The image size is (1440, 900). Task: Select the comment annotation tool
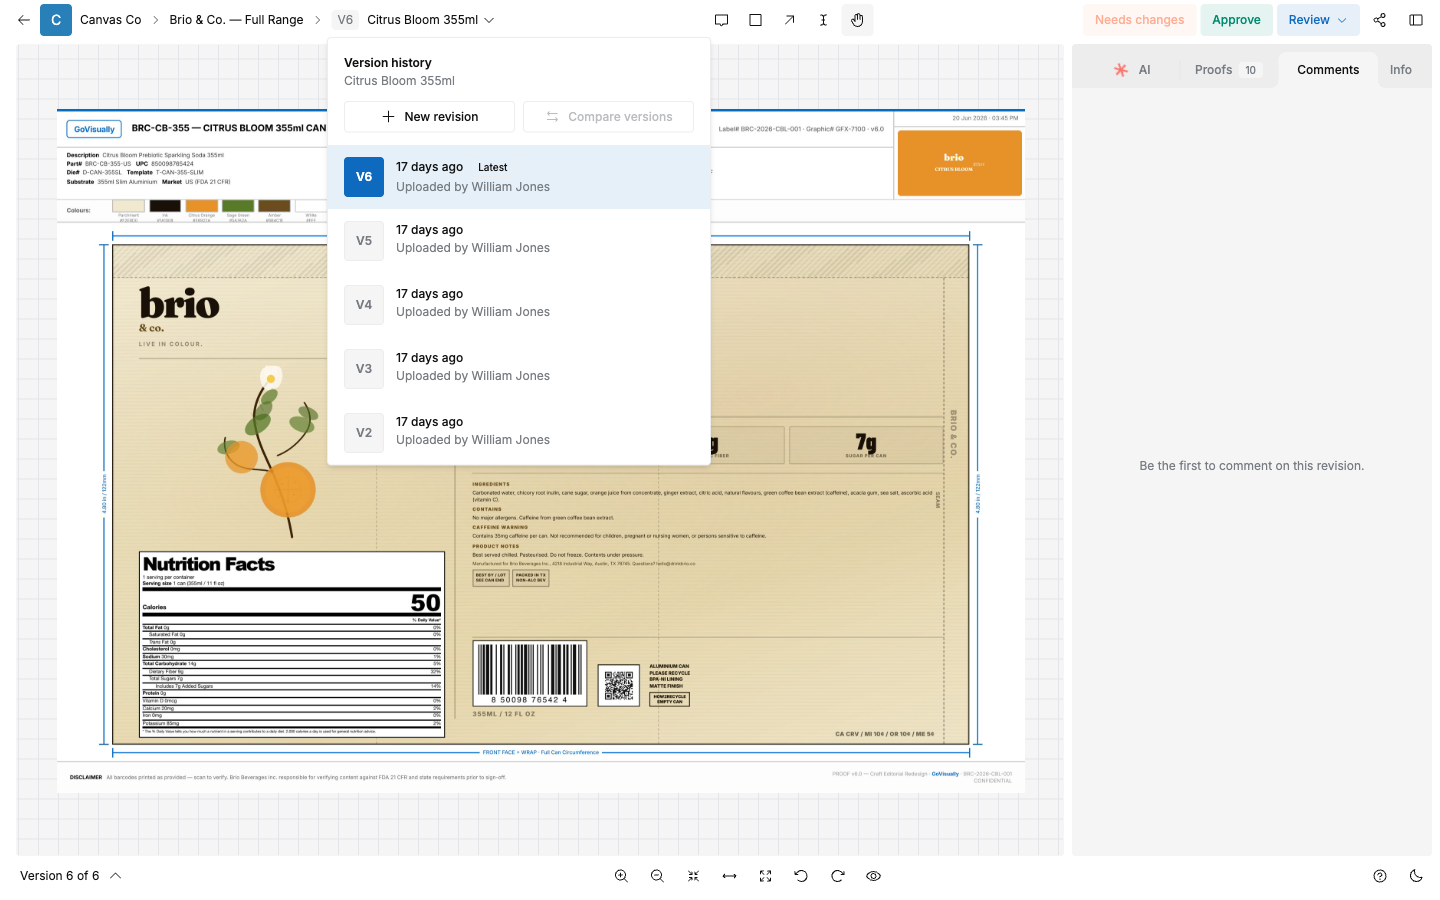pos(721,20)
